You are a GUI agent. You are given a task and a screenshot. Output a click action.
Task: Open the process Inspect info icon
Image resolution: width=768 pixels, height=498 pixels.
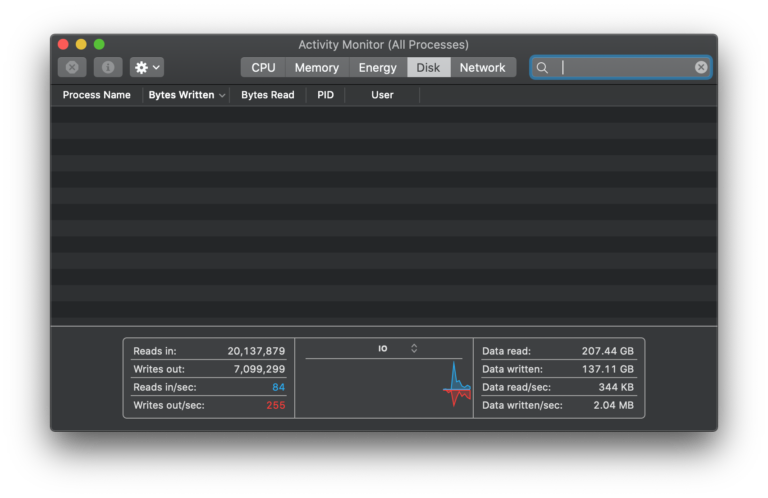point(108,67)
